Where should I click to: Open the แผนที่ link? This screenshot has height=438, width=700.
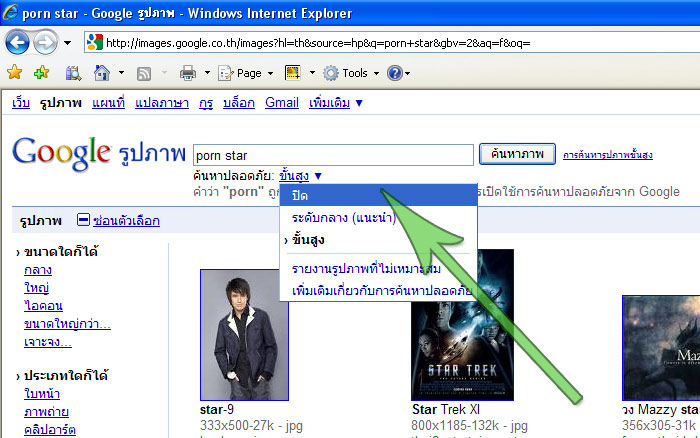(x=108, y=103)
